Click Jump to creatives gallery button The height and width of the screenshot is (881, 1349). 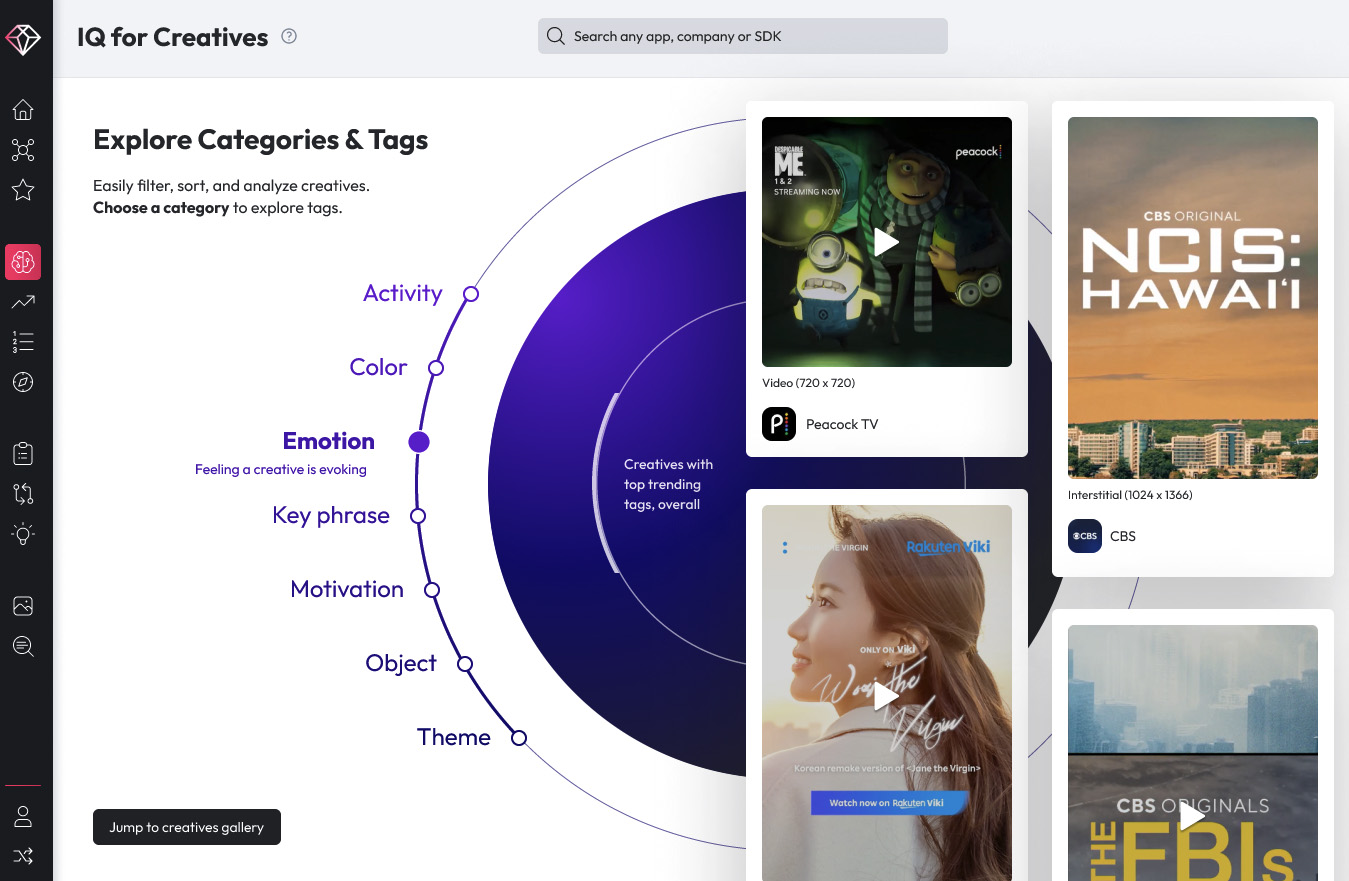[187, 827]
